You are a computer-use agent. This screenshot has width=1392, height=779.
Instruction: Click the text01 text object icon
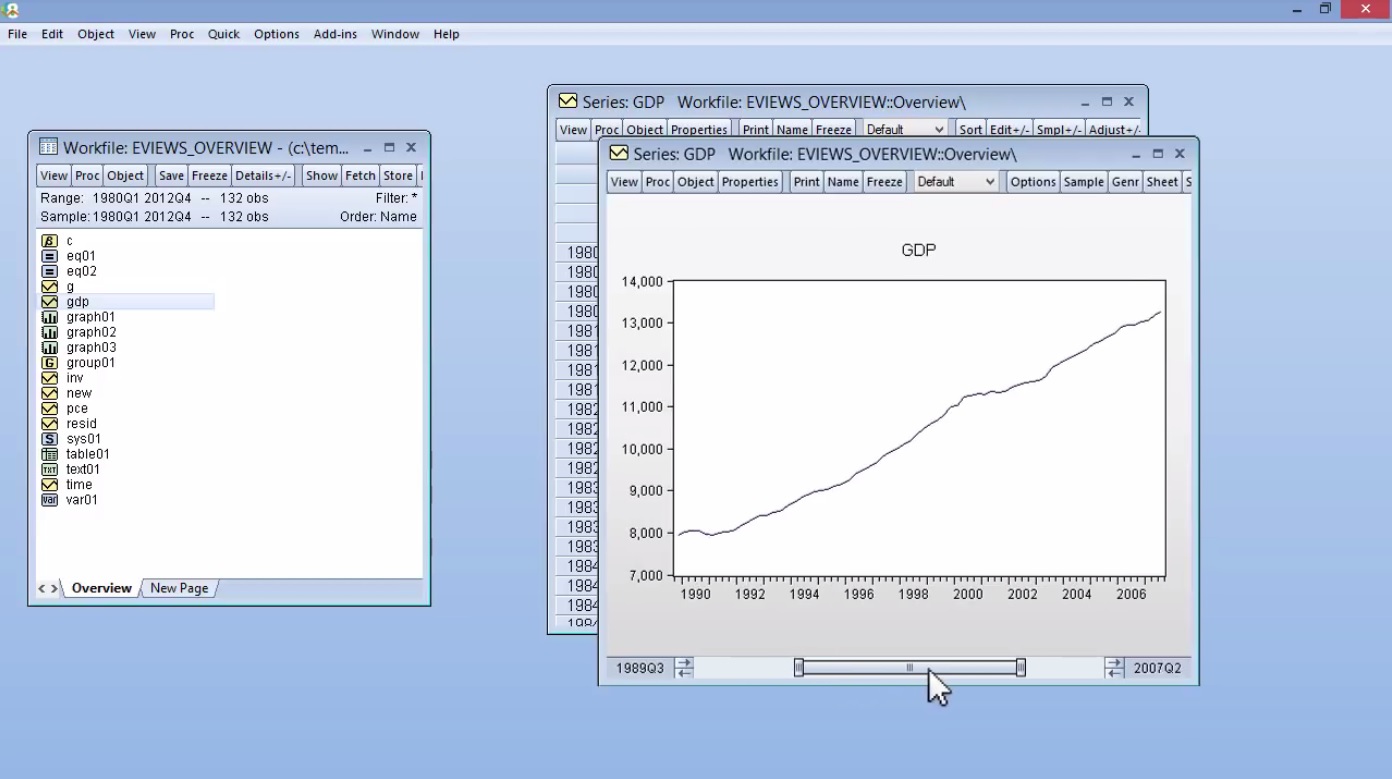pos(49,469)
